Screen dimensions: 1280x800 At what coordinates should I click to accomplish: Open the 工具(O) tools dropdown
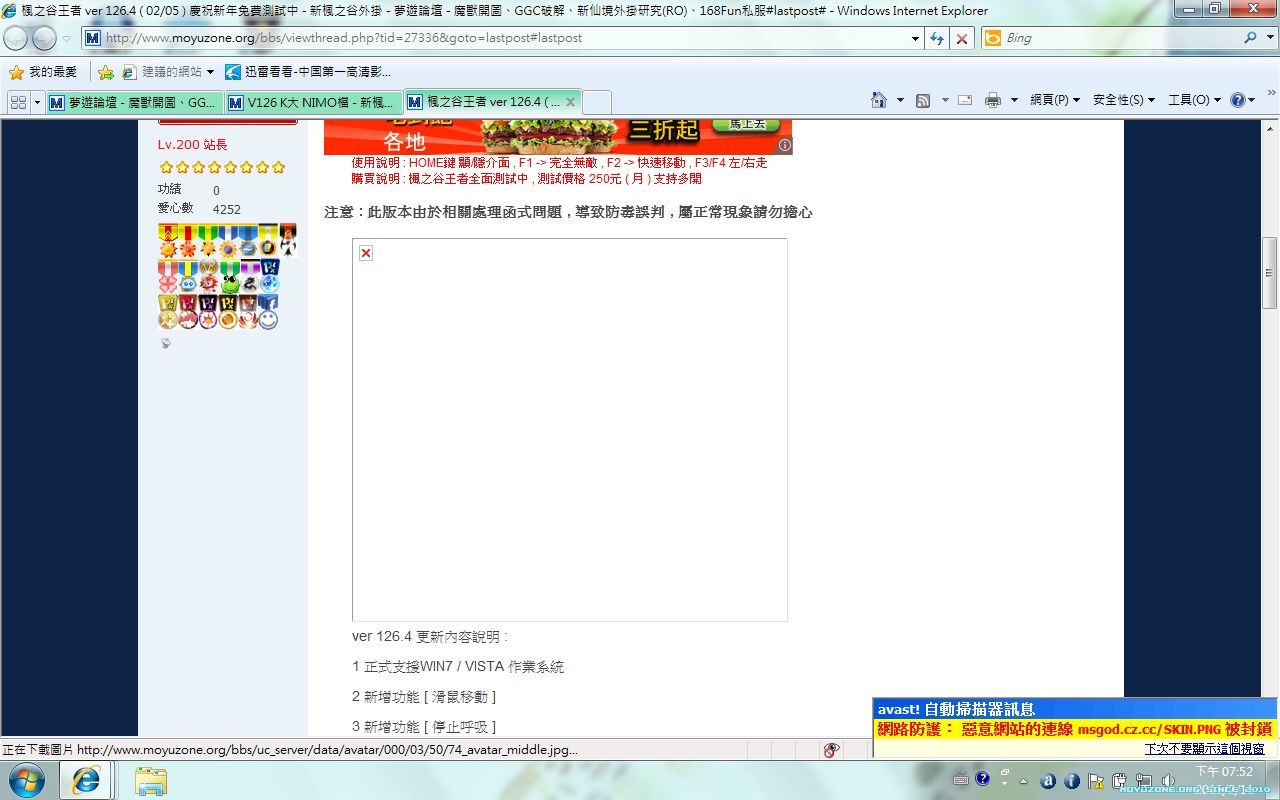[1194, 100]
